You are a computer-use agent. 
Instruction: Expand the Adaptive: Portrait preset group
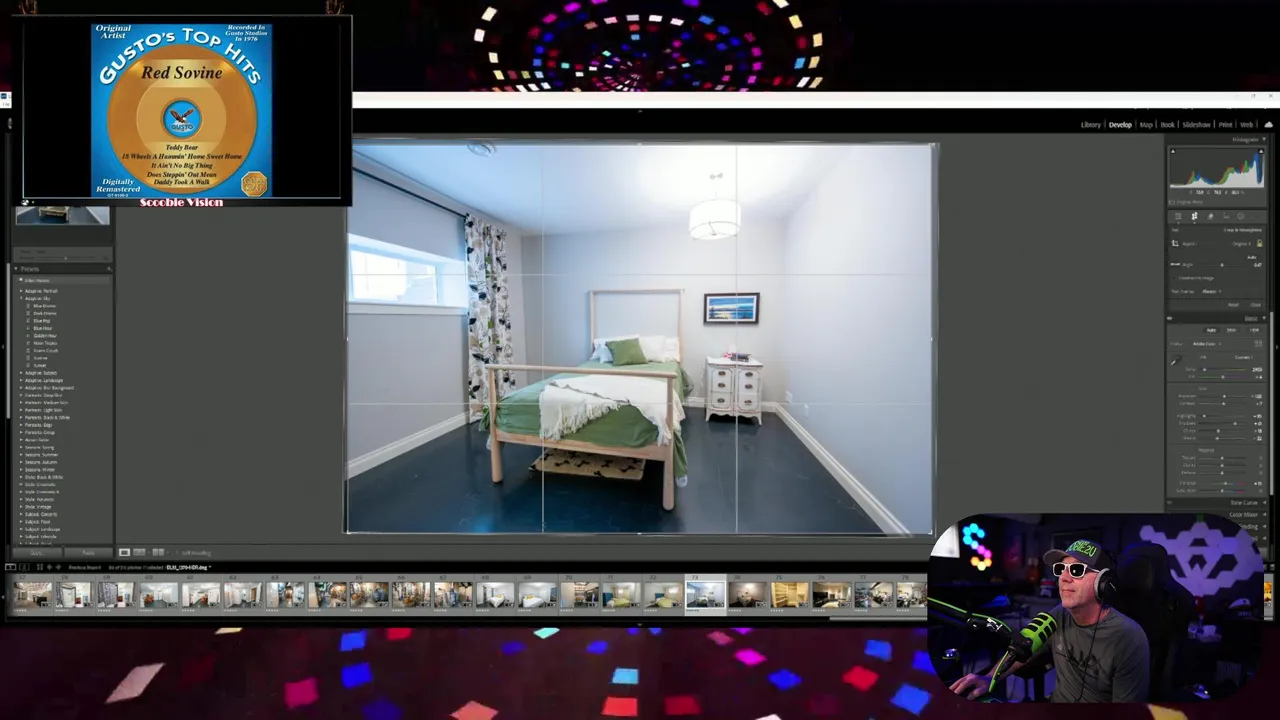click(x=21, y=291)
